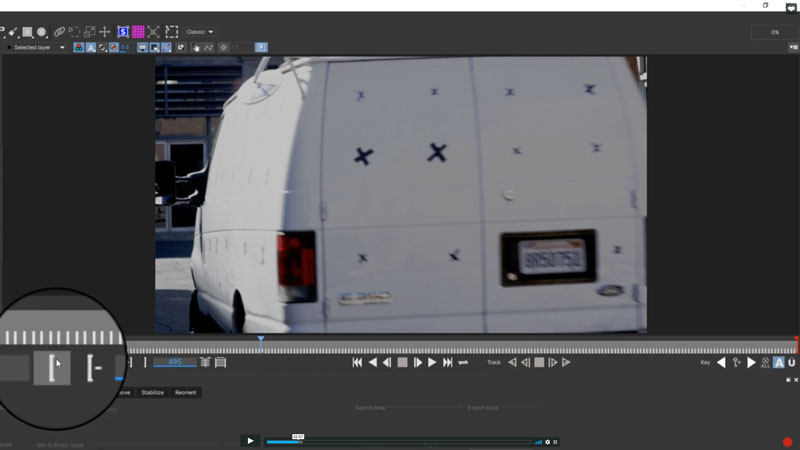Click the zoom timeline to in/out icon
The image size is (800, 450).
tap(206, 362)
